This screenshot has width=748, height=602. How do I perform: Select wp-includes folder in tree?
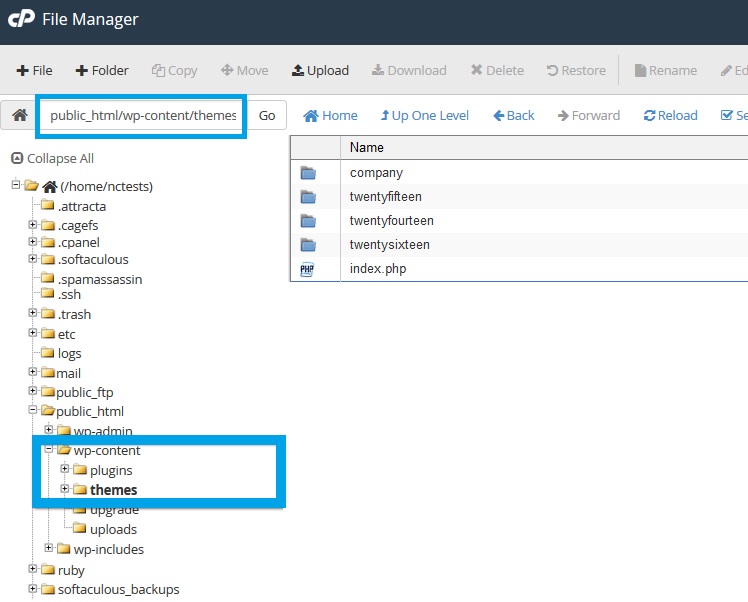pyautogui.click(x=109, y=550)
